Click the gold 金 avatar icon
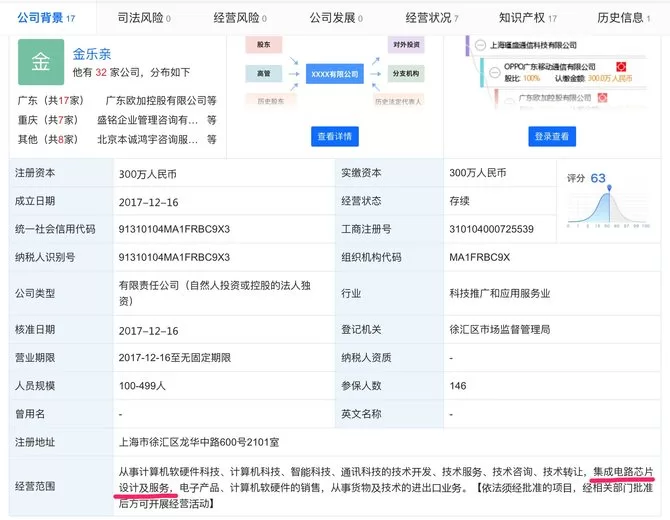Screen dimensions: 670x520 click(x=41, y=62)
